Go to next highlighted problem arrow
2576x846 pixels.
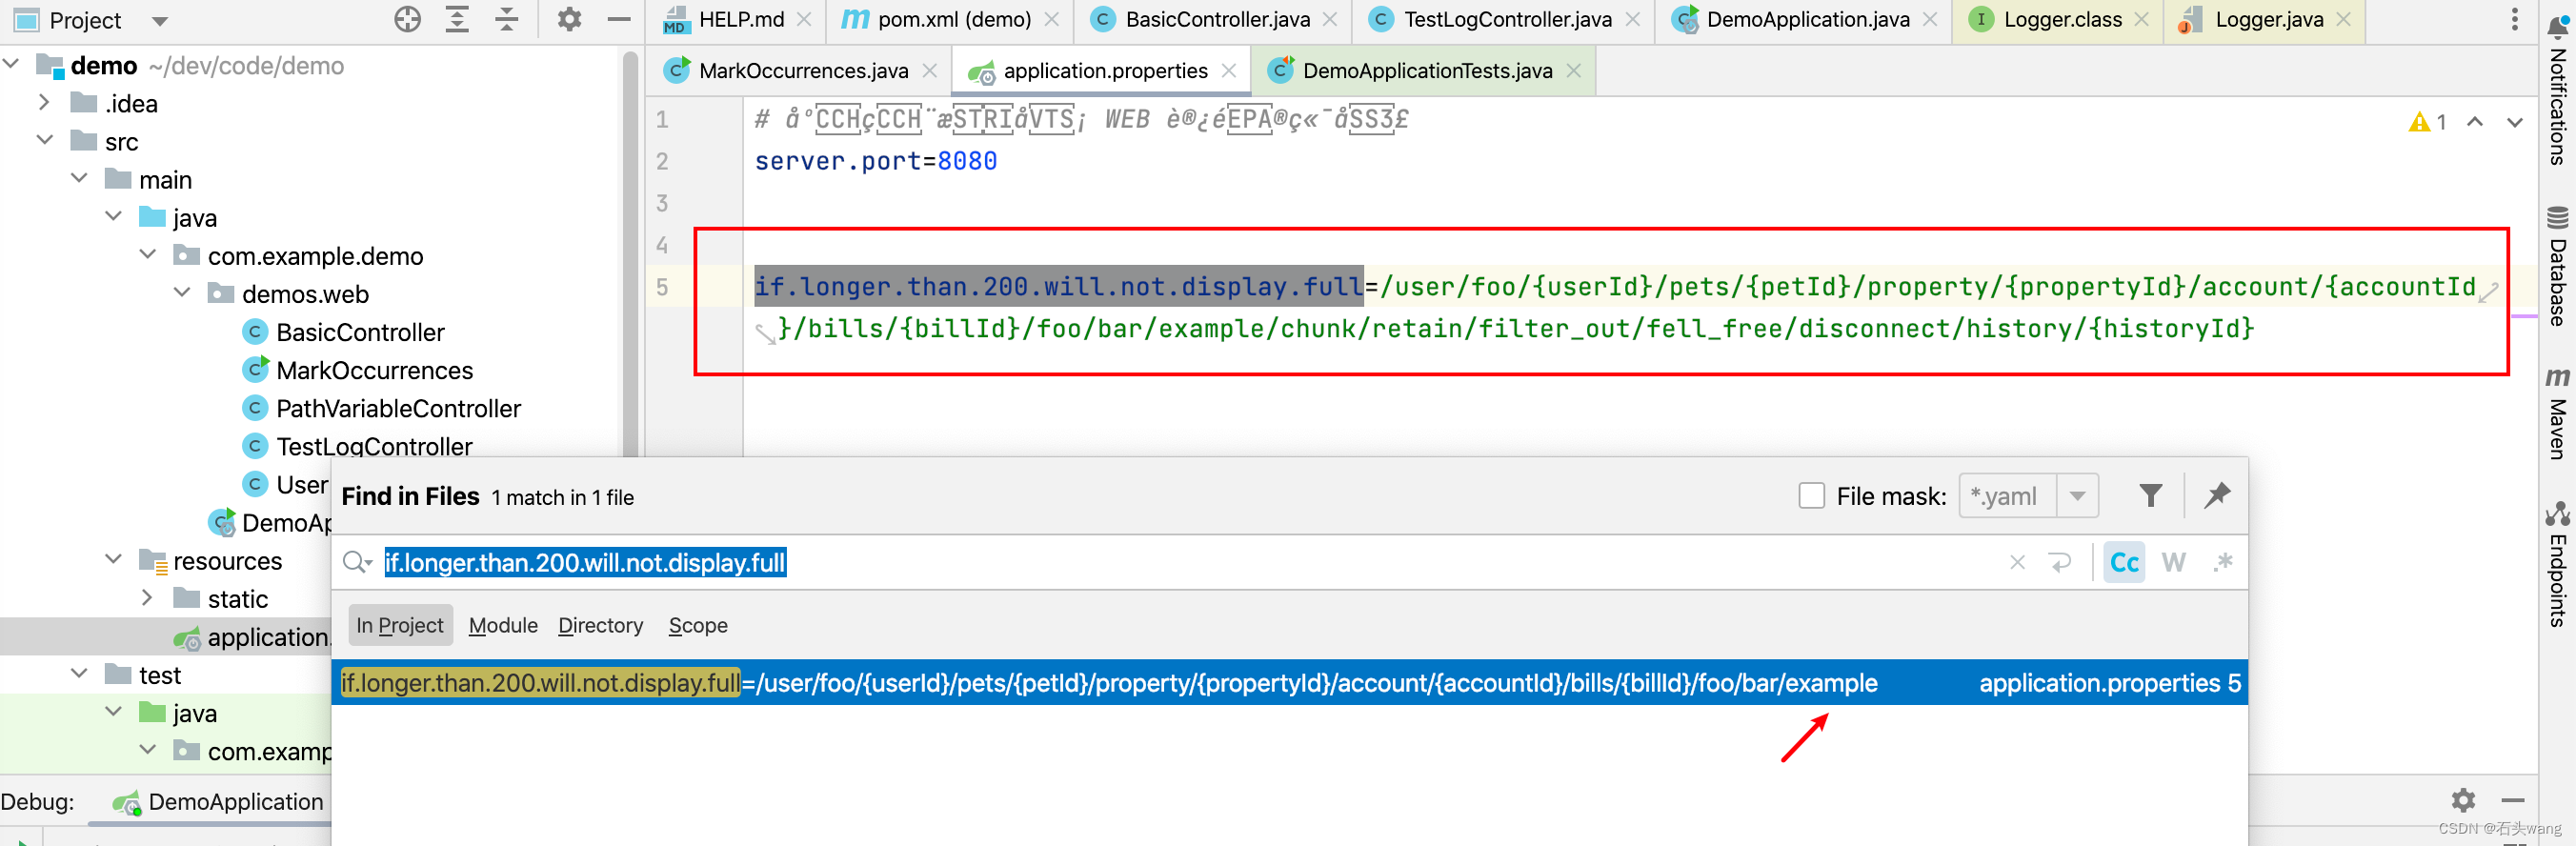click(x=2515, y=122)
